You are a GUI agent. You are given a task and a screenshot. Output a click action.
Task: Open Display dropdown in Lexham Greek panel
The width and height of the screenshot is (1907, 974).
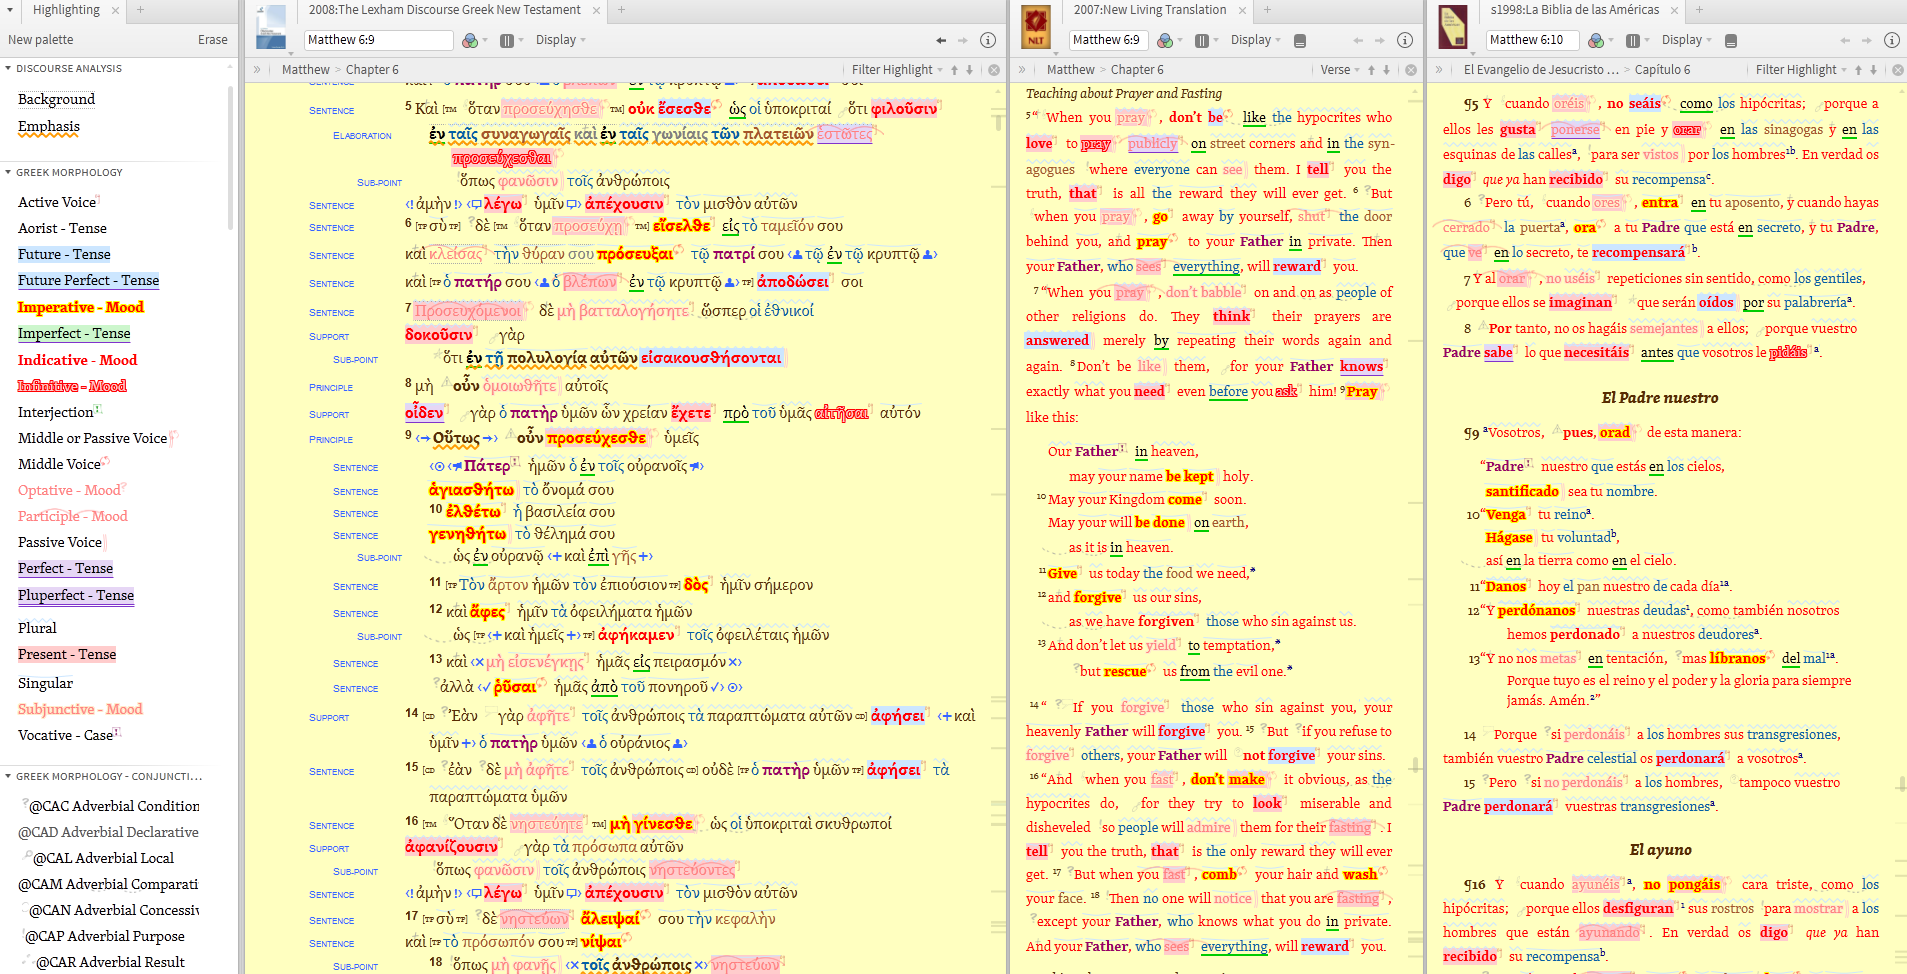click(560, 40)
